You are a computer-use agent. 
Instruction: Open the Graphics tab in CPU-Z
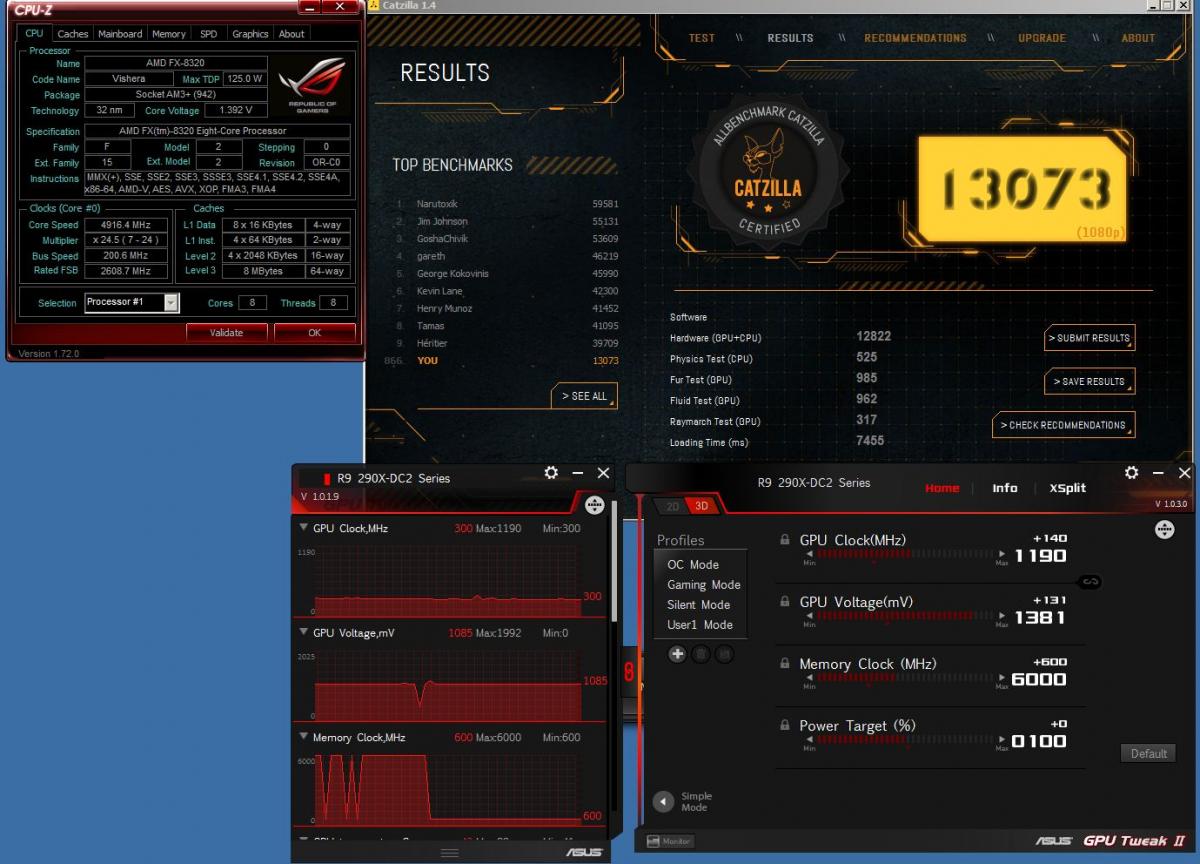click(250, 34)
